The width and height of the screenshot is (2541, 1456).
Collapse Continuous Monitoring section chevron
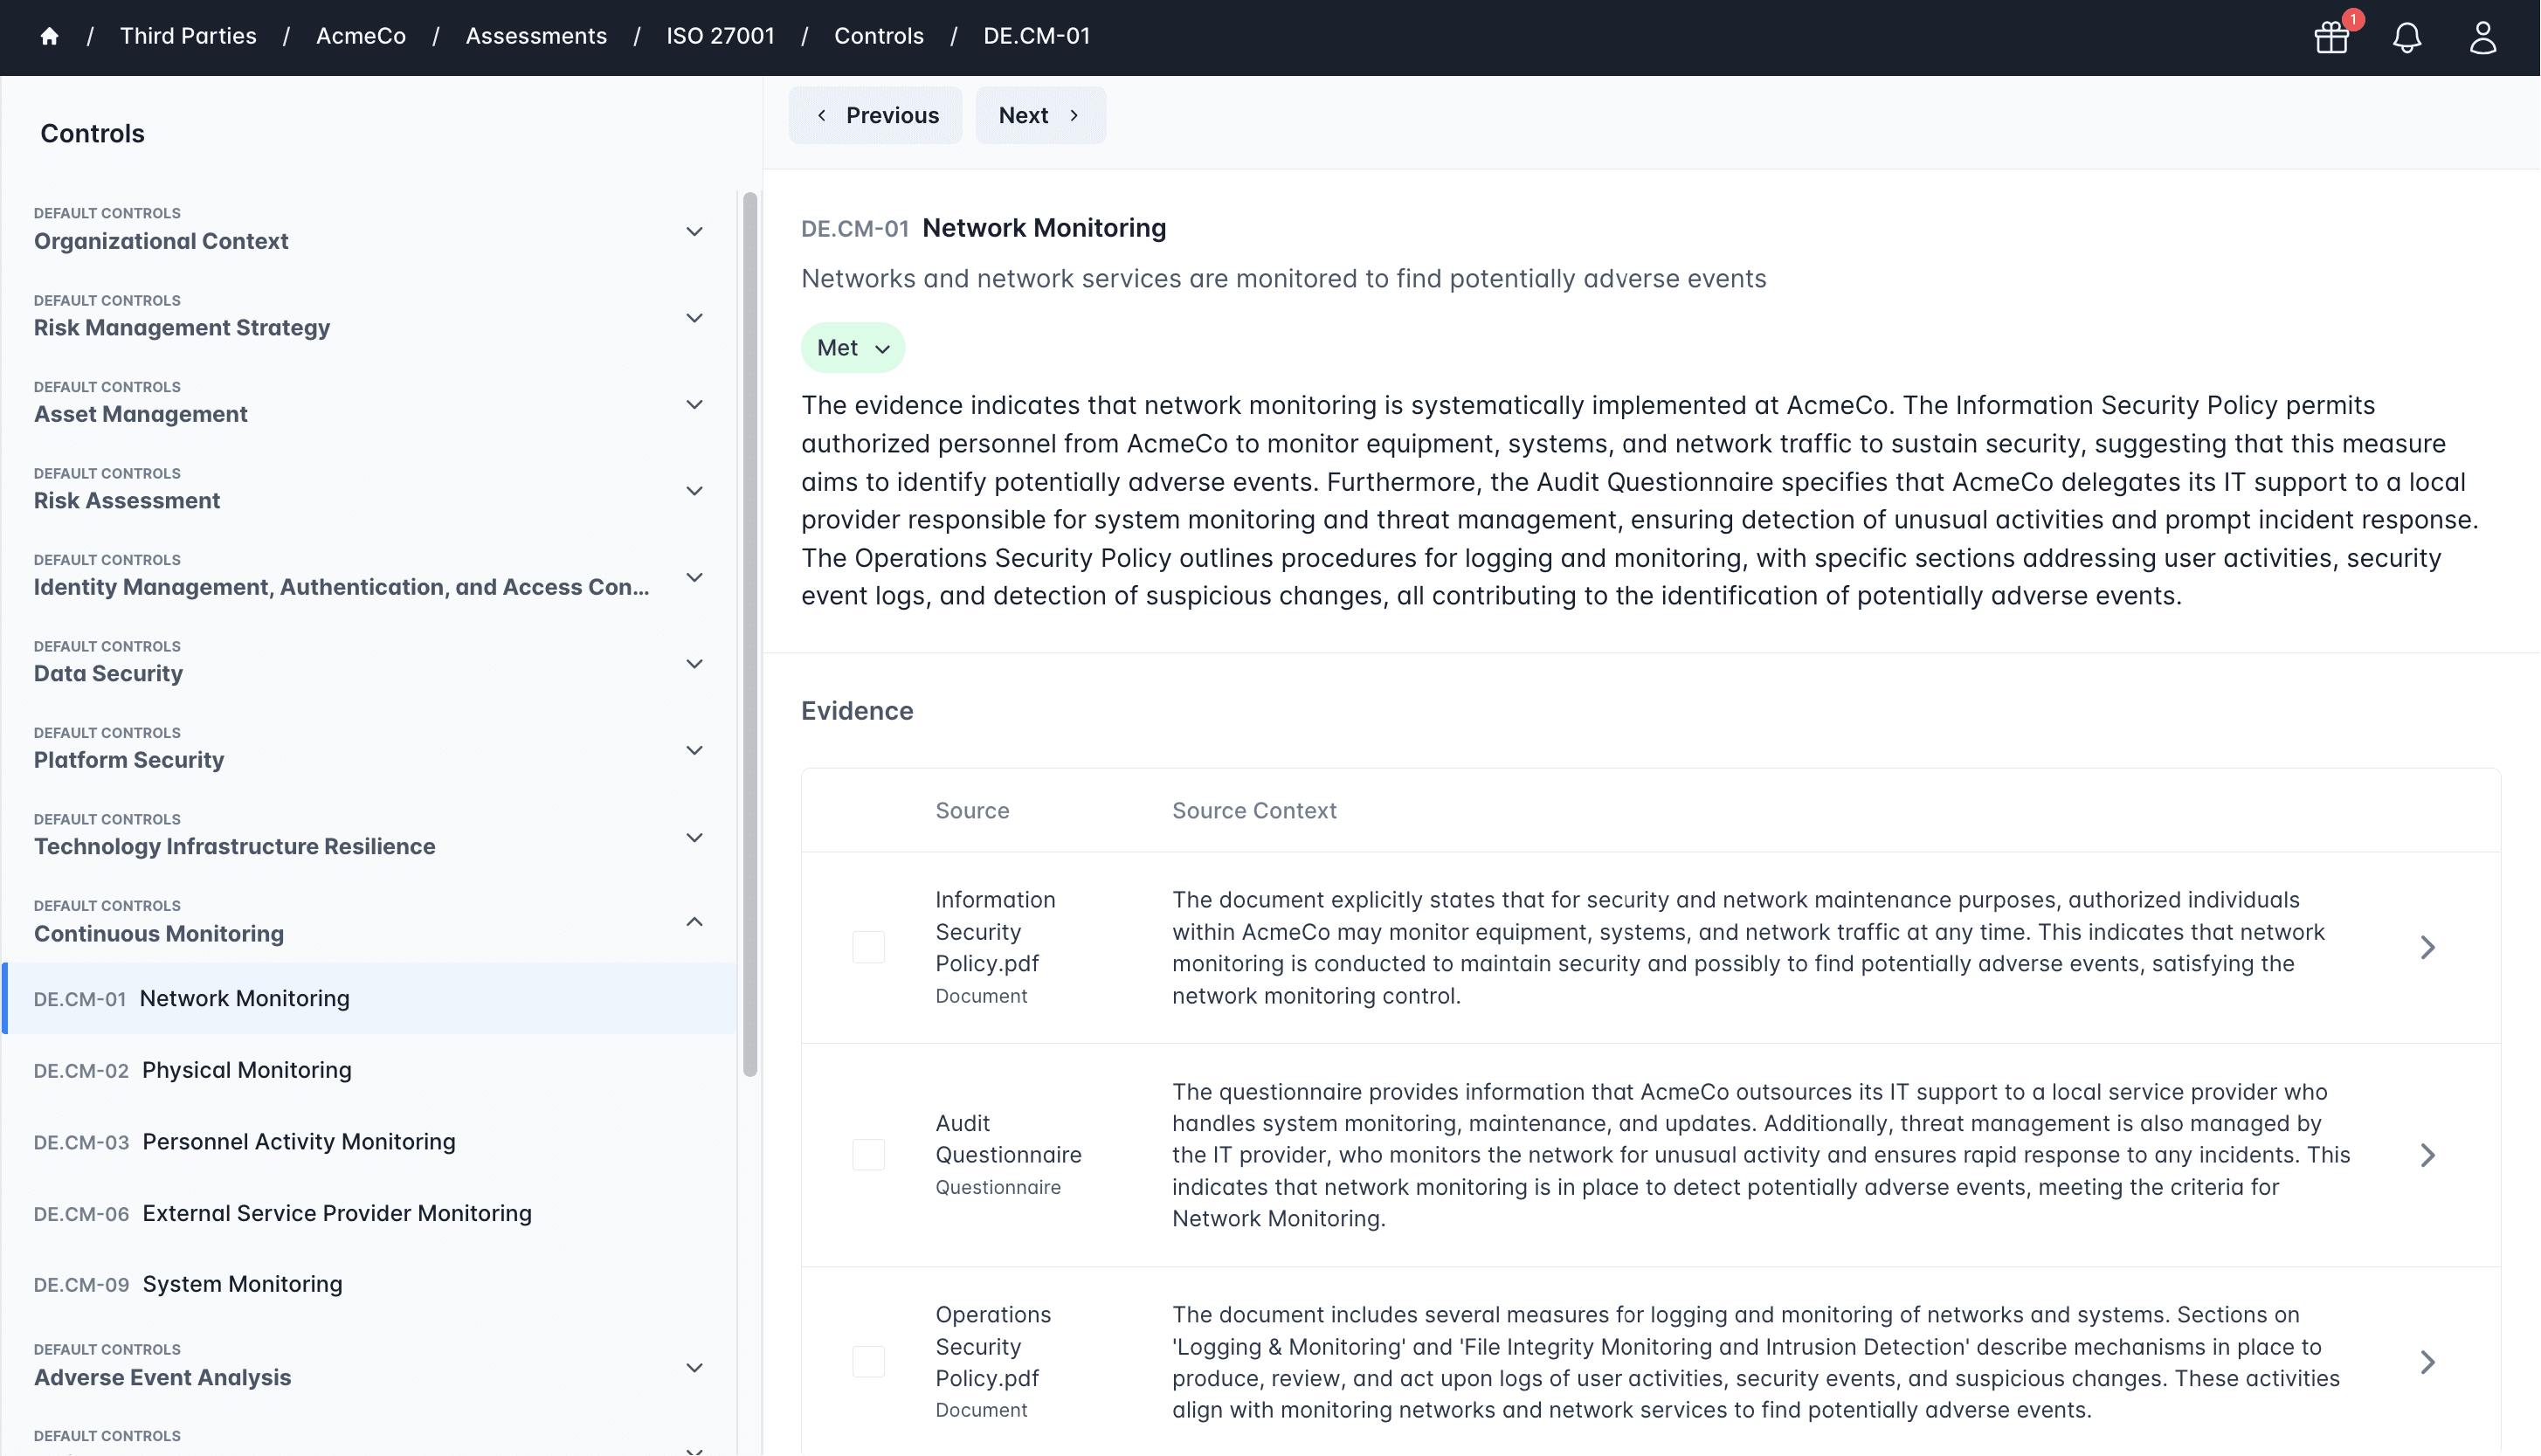click(694, 921)
